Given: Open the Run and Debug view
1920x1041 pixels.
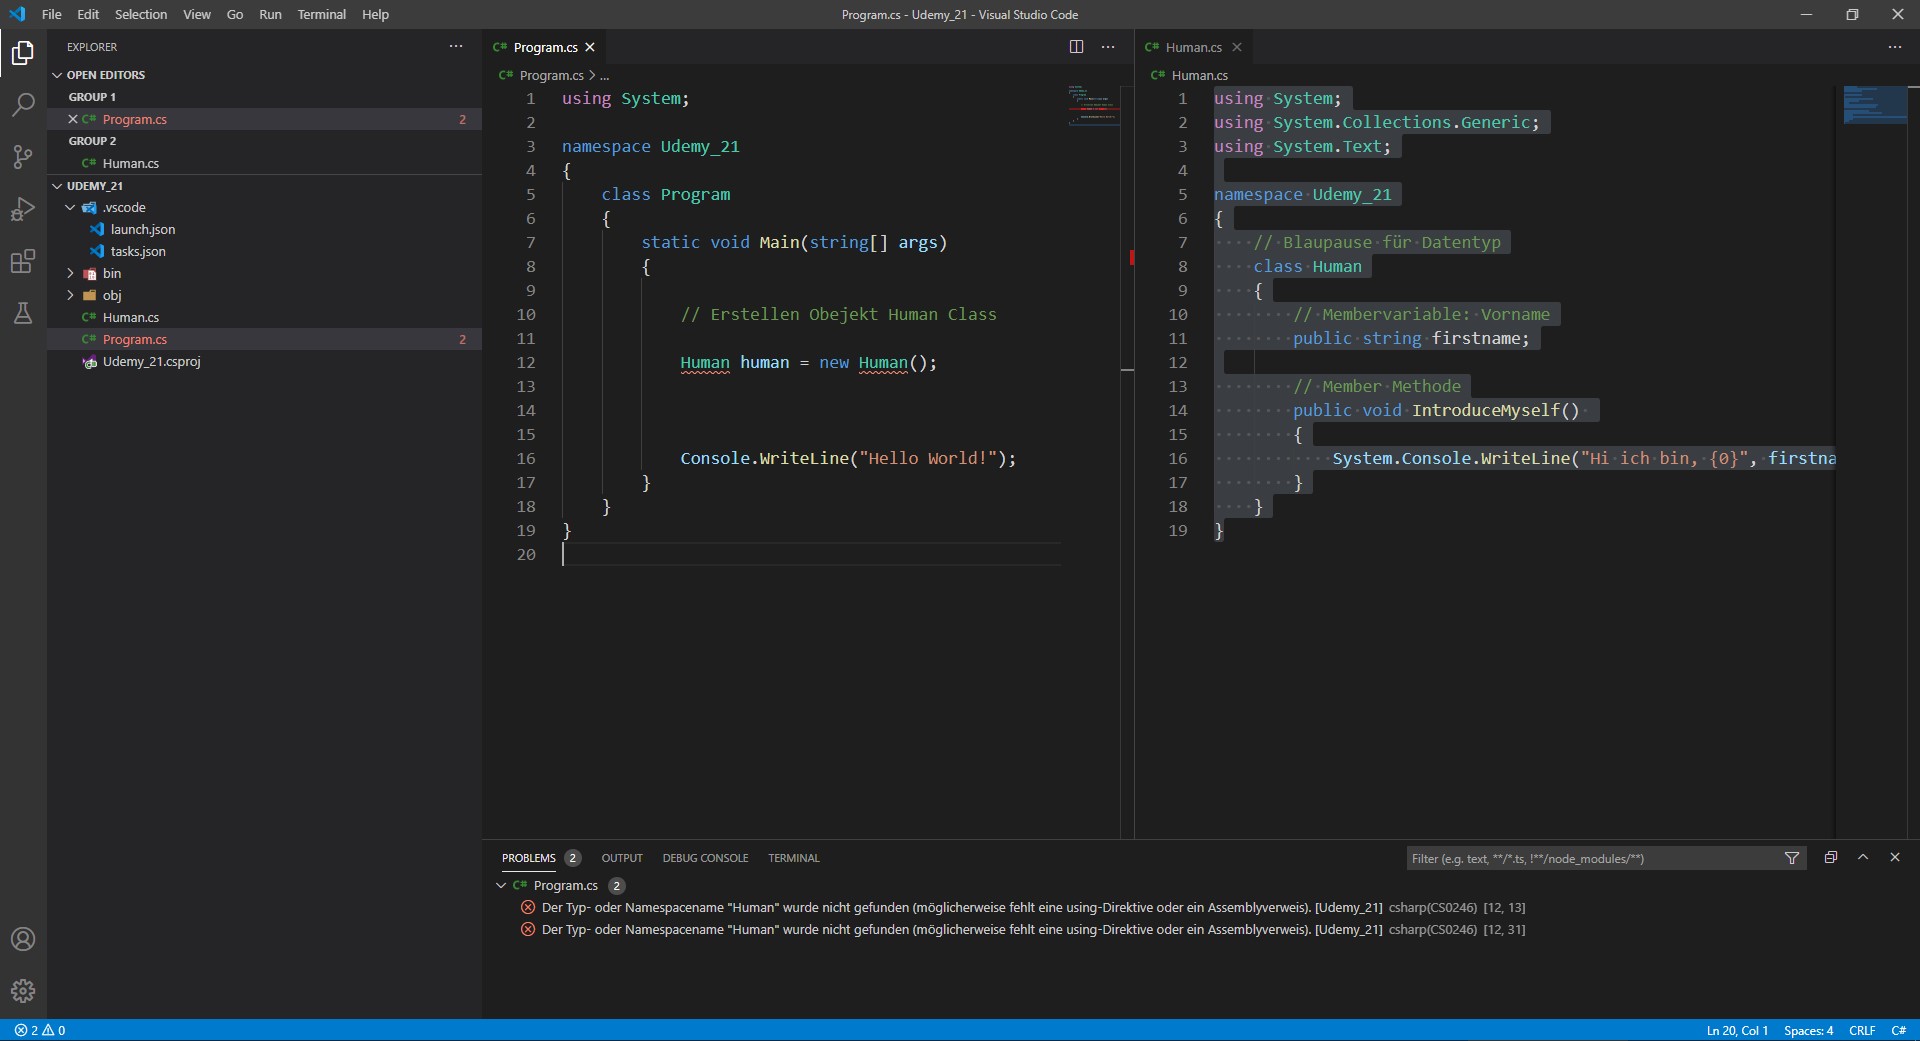Looking at the screenshot, I should click(23, 209).
